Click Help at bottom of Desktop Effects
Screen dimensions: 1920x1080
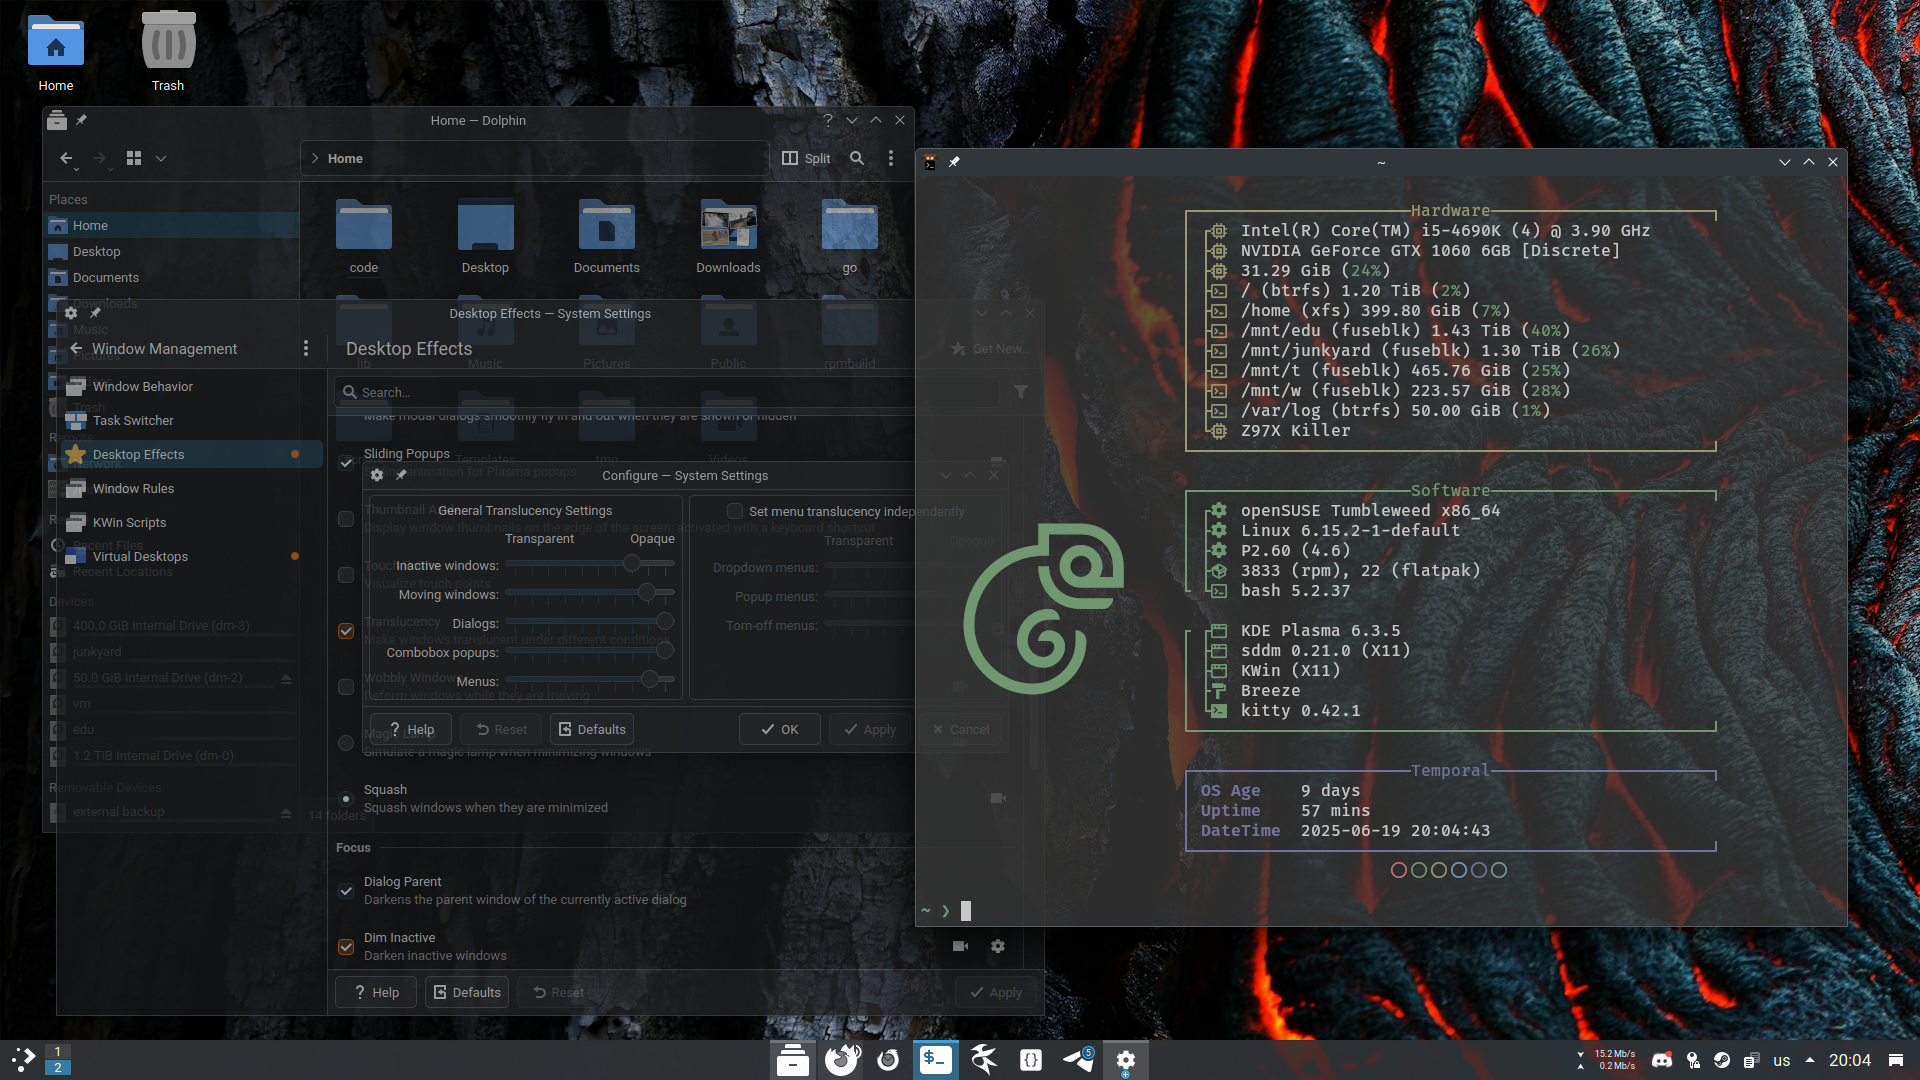[376, 992]
